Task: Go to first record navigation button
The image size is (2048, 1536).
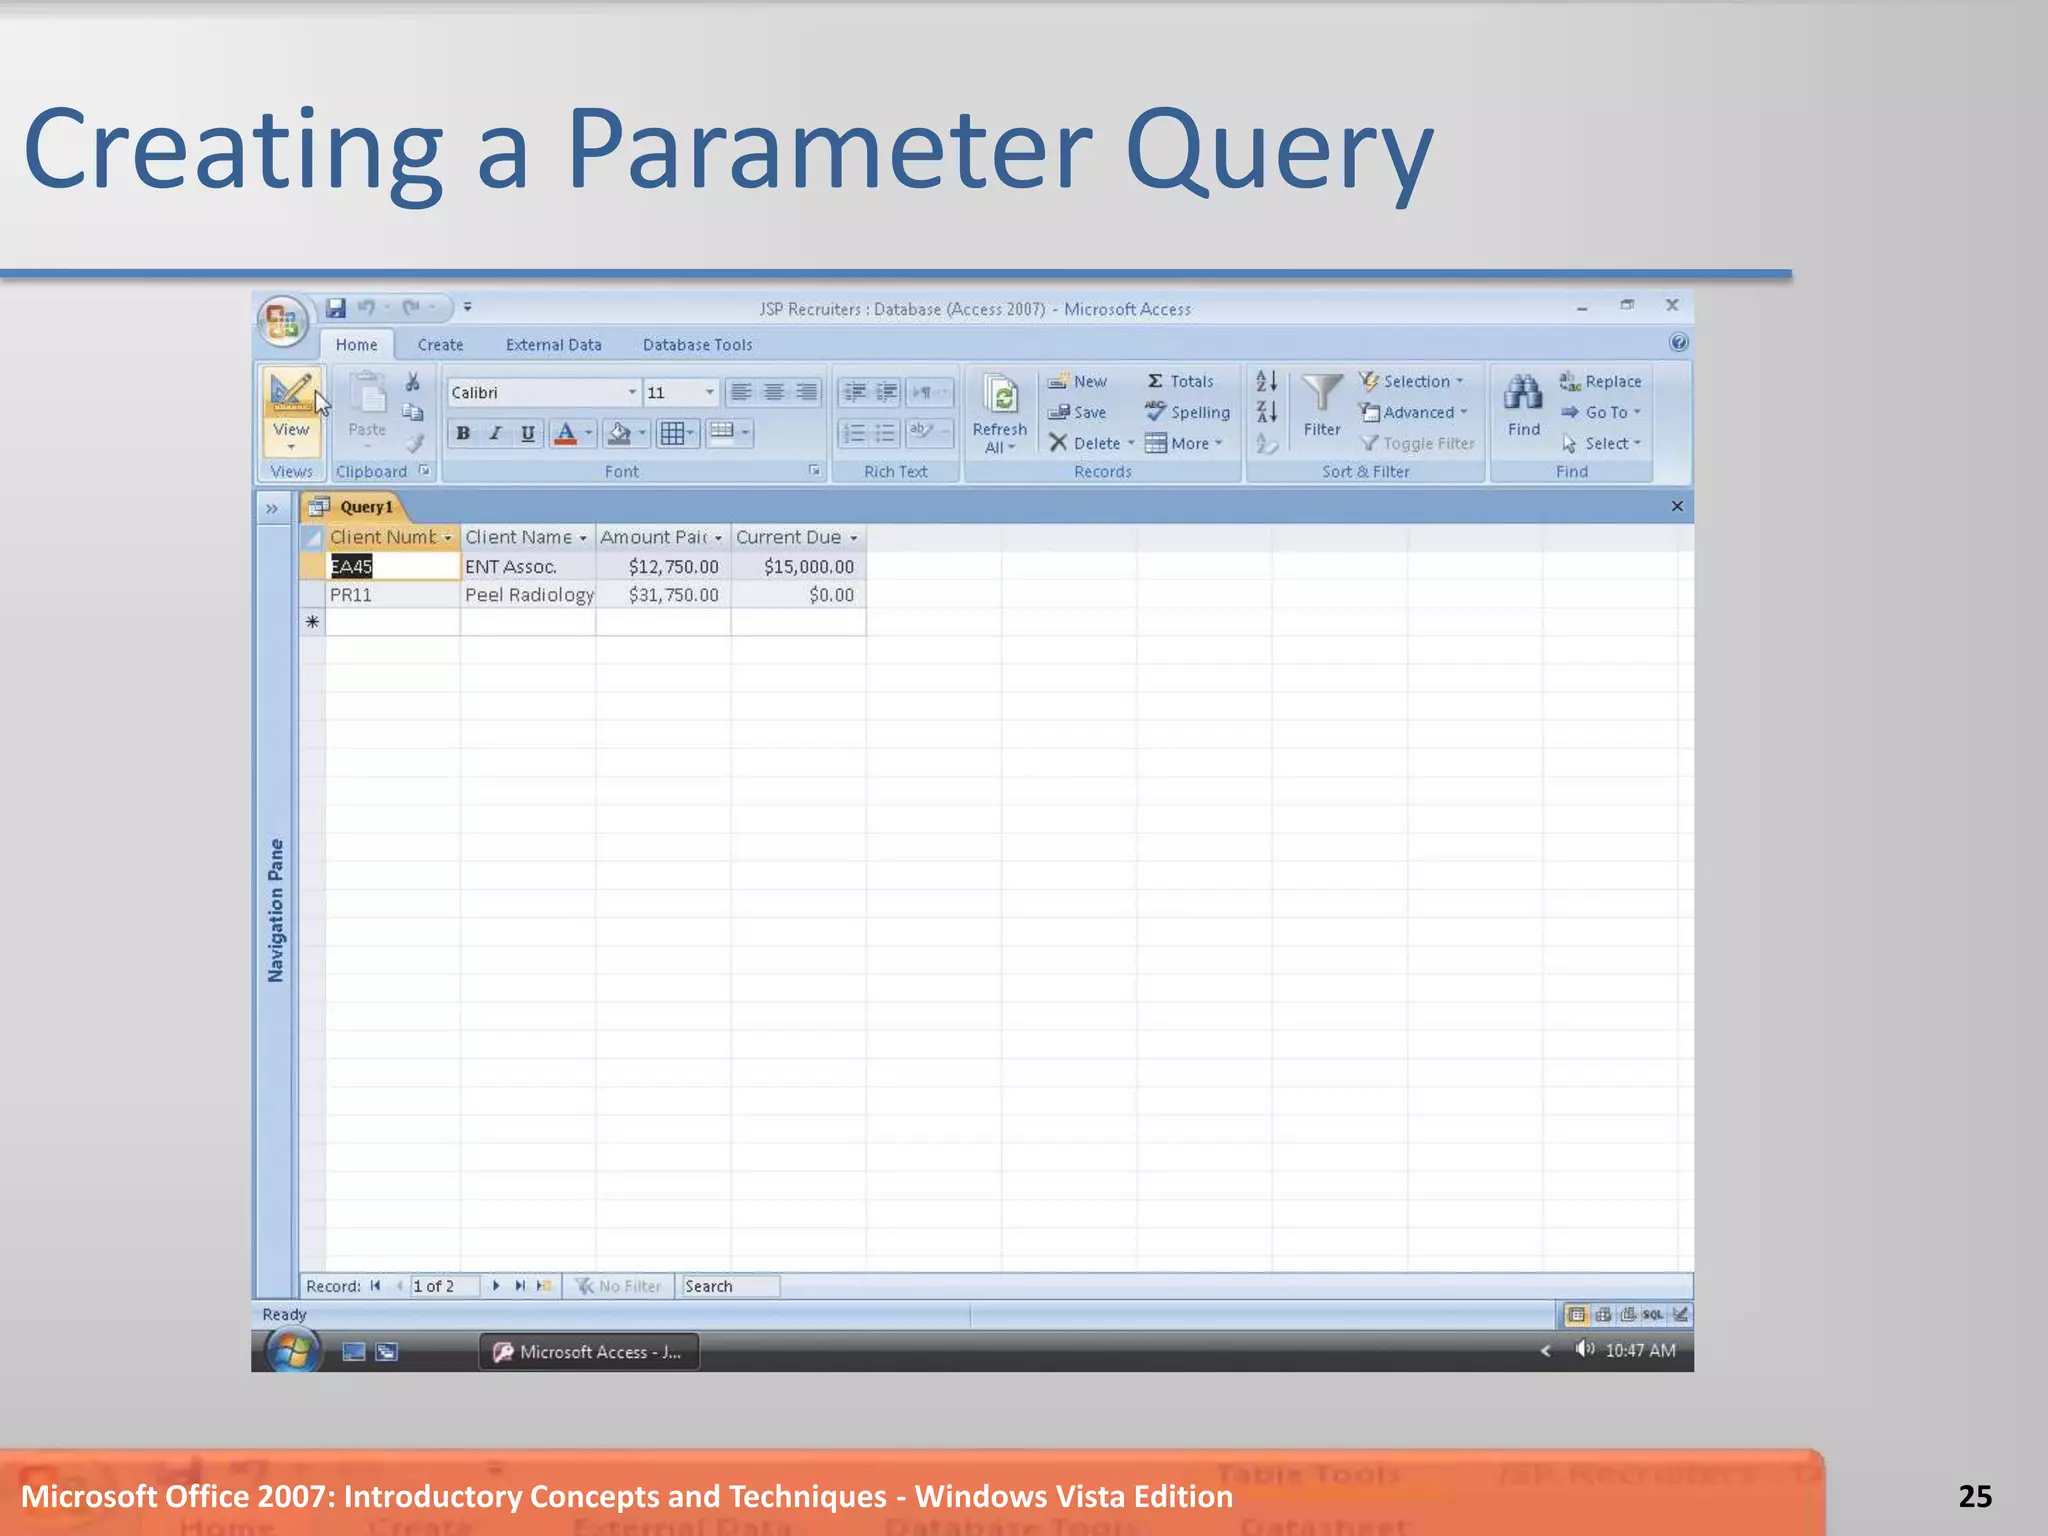Action: pyautogui.click(x=376, y=1286)
